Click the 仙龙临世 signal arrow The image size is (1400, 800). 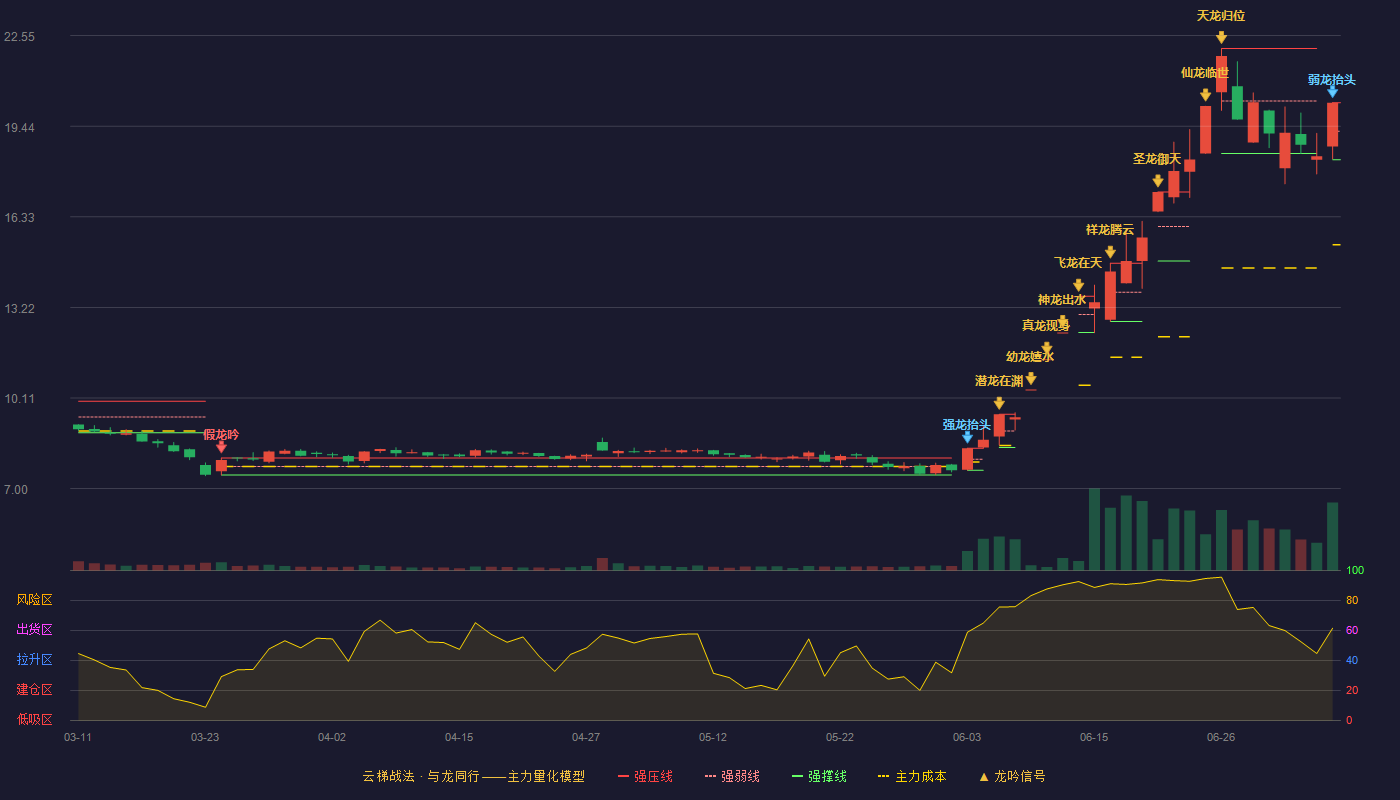[1205, 95]
